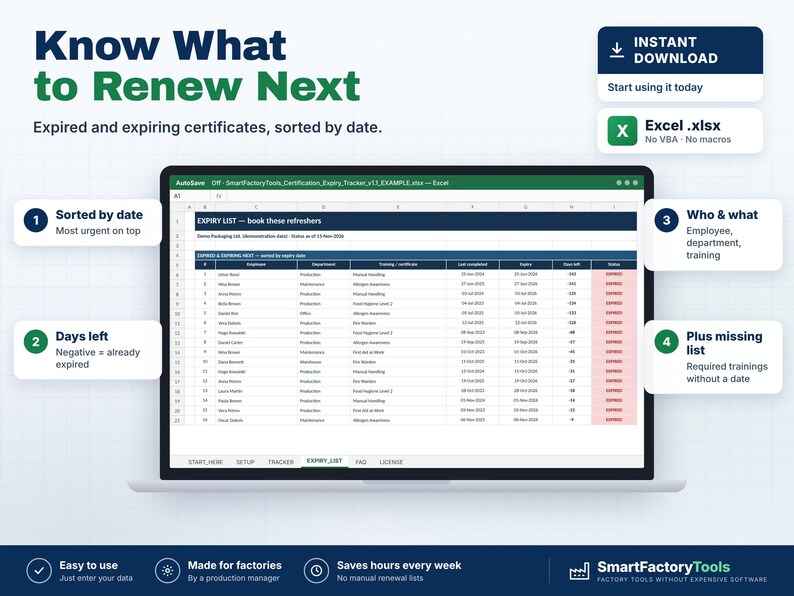Click the download arrow icon
794x596 pixels.
[616, 50]
